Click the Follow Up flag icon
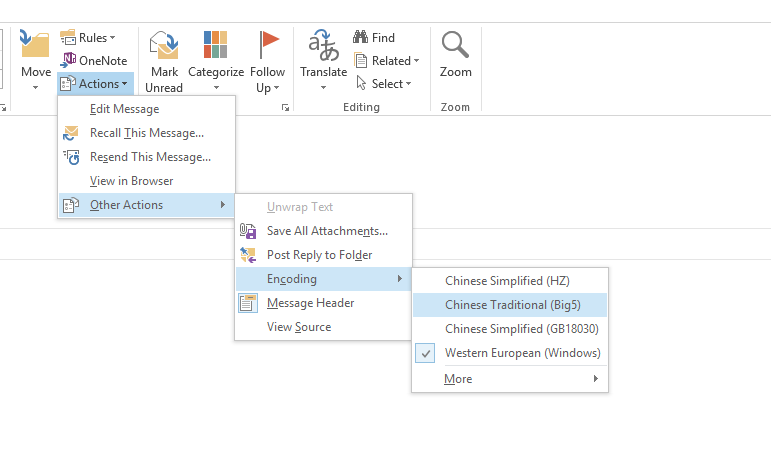The image size is (771, 454). (x=268, y=45)
